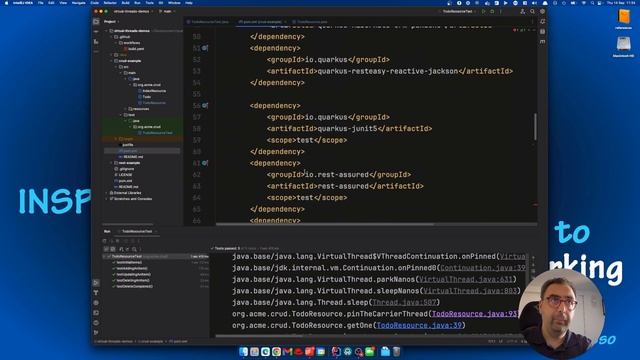Open the Git tool window icon
The image size is (640, 360).
coord(96,333)
